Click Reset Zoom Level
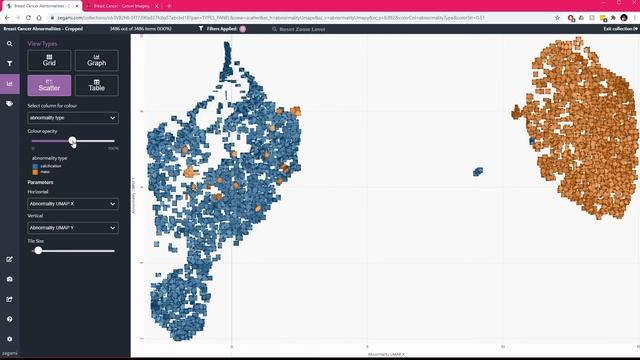640x360 pixels. tap(299, 29)
